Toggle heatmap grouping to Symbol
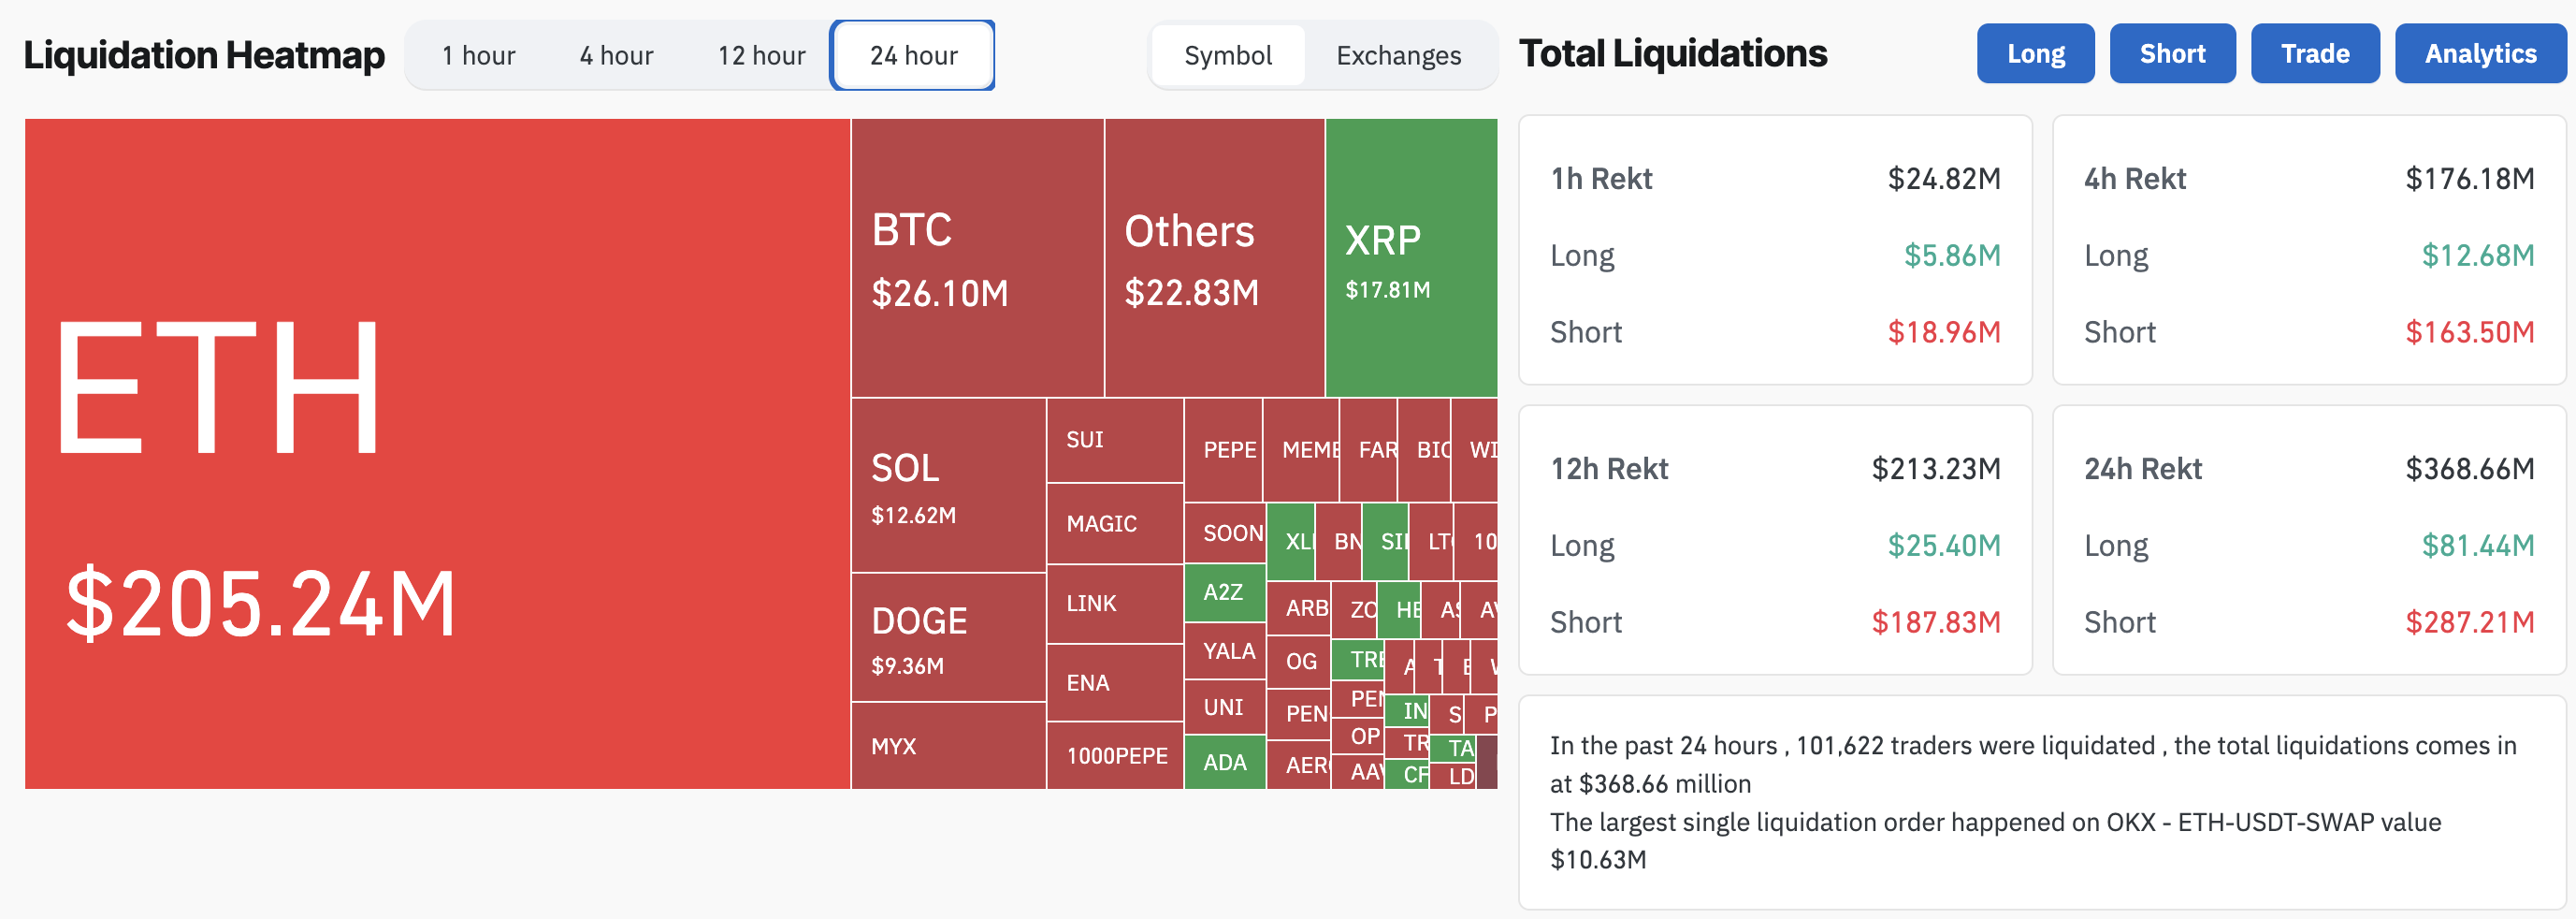Image resolution: width=2576 pixels, height=919 pixels. click(x=1228, y=55)
